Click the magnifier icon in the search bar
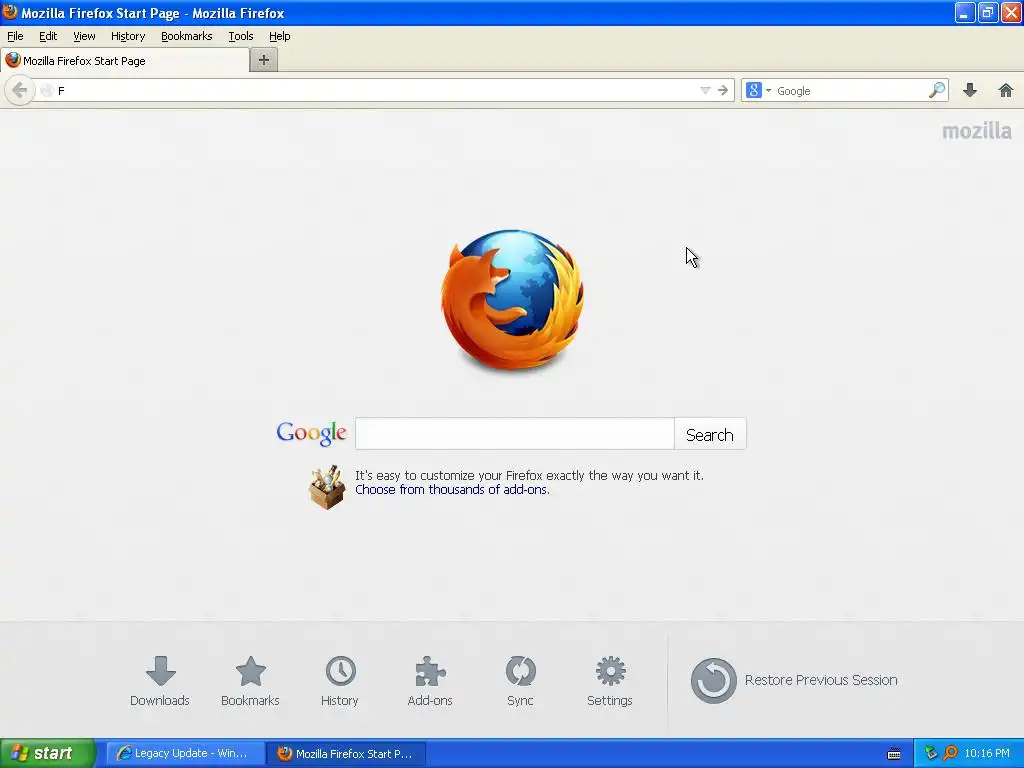This screenshot has width=1024, height=768. coord(936,90)
